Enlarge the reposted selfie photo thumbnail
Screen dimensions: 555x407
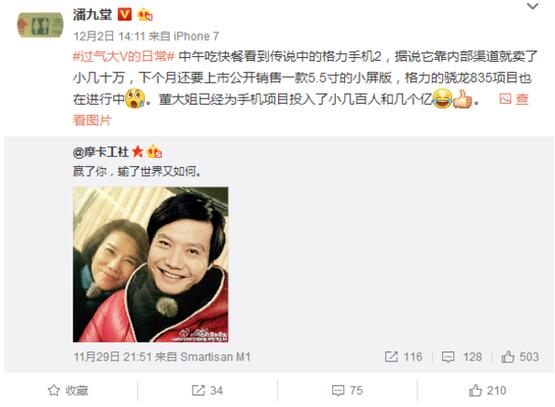click(x=150, y=264)
